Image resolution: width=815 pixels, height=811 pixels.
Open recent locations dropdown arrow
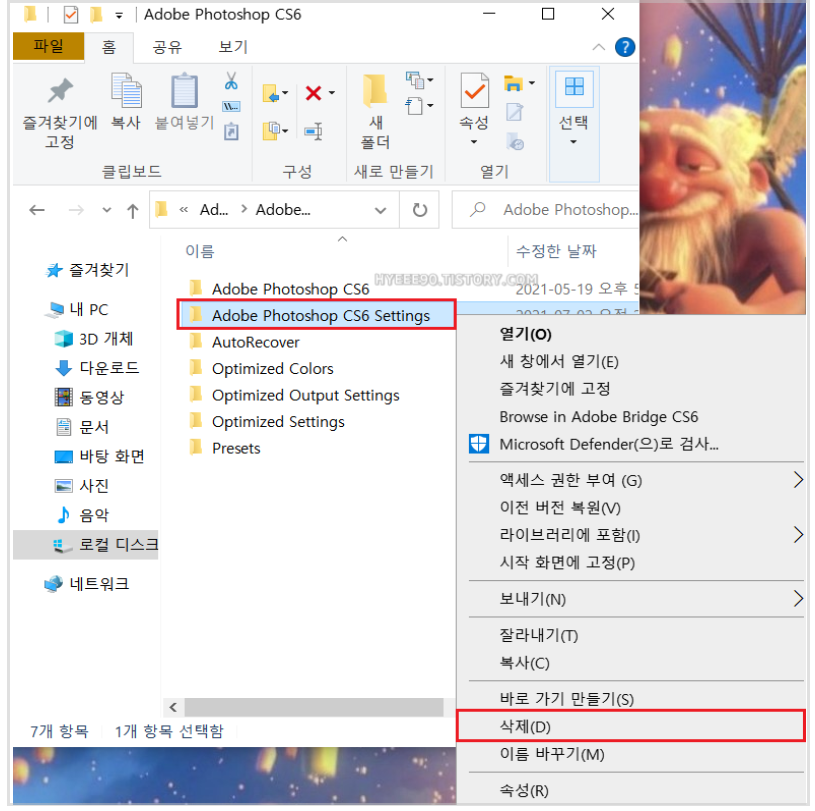107,210
